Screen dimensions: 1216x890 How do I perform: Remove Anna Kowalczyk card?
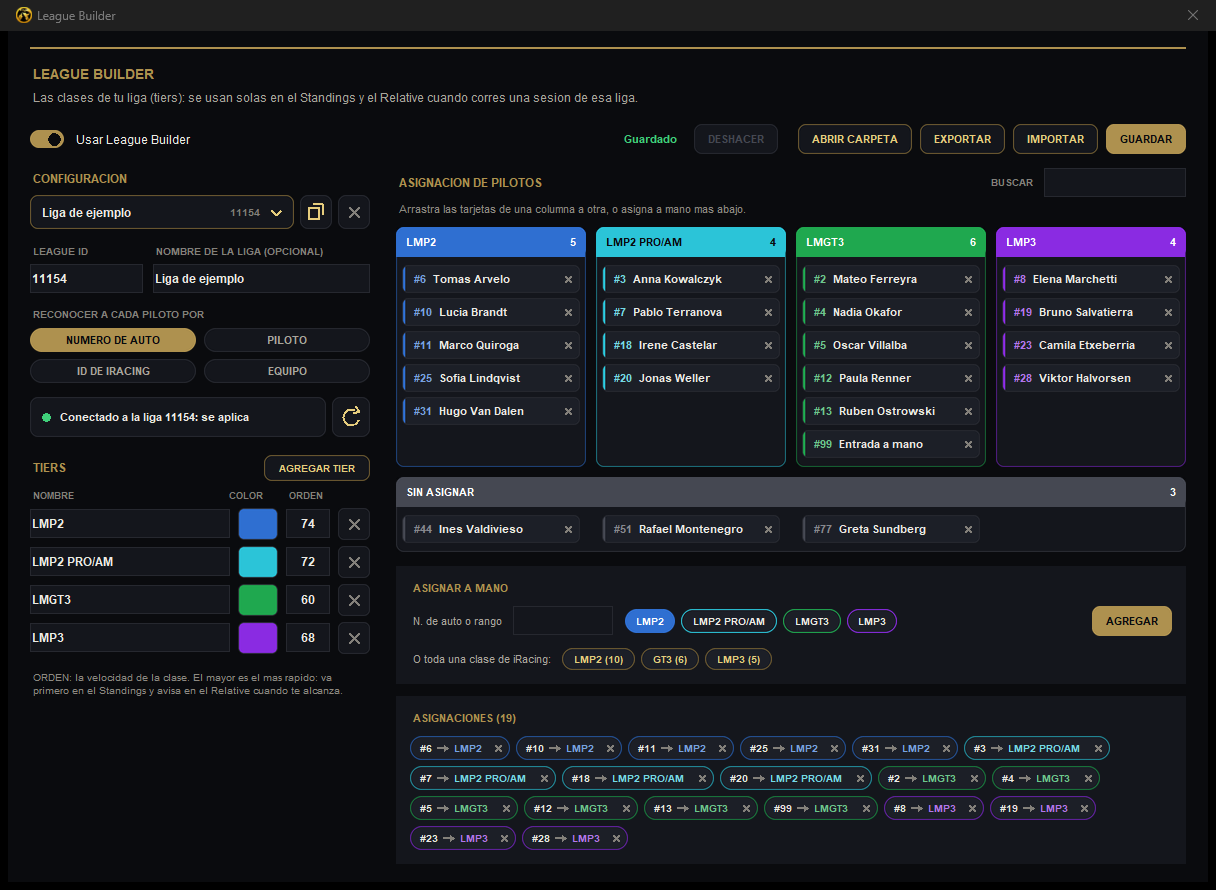point(768,279)
